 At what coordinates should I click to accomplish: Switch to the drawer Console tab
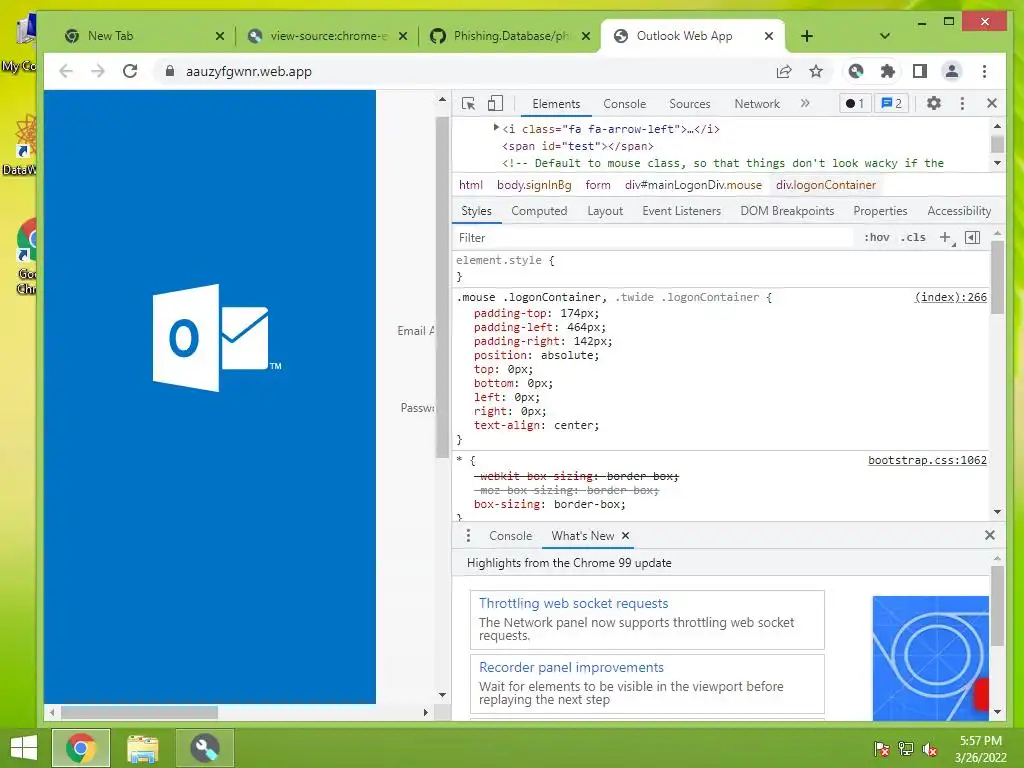tap(510, 536)
